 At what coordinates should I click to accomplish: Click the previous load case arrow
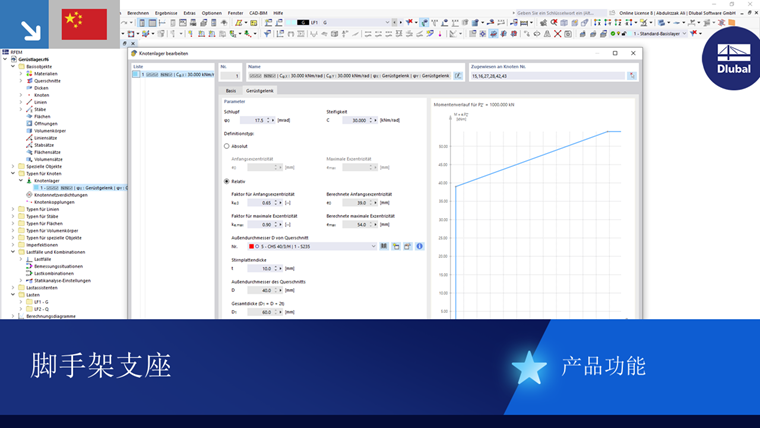pyautogui.click(x=395, y=22)
